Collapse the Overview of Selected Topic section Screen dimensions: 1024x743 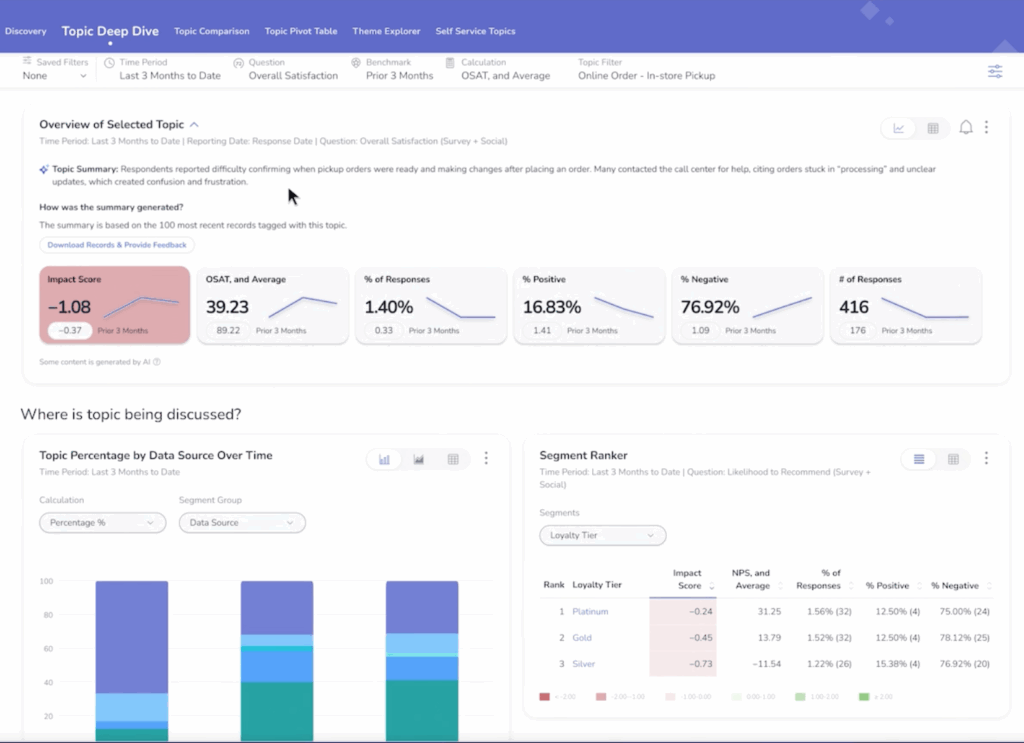tap(194, 124)
